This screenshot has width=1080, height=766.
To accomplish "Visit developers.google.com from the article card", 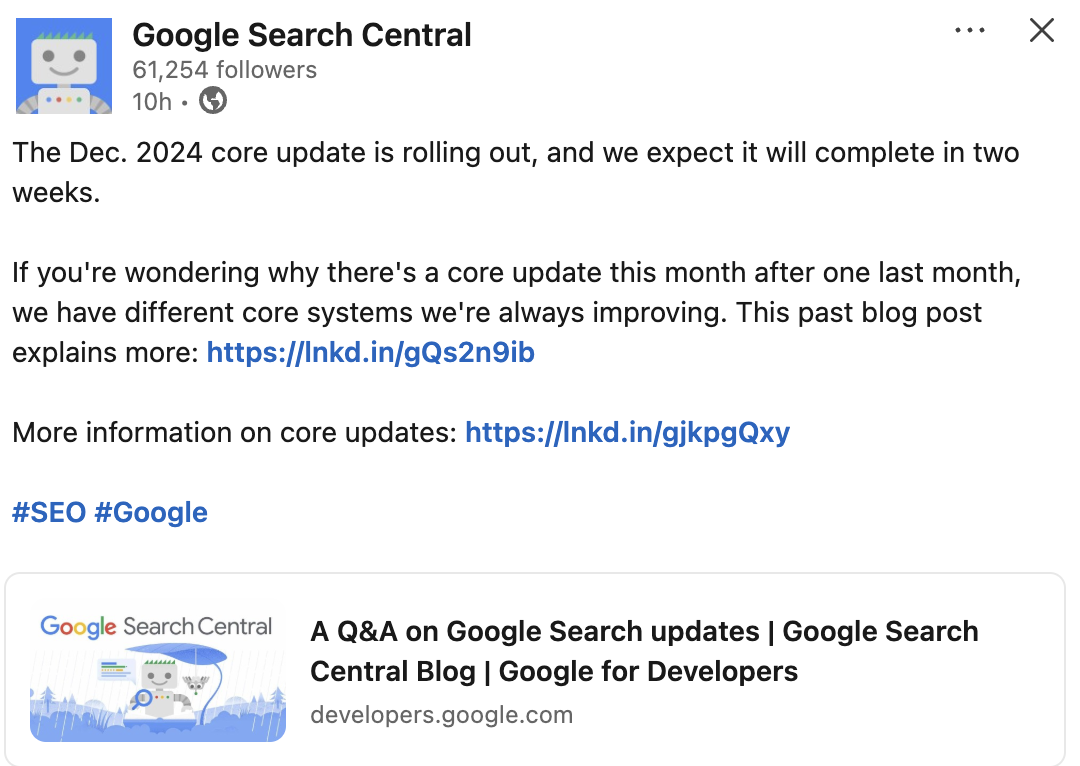I will pos(441,715).
